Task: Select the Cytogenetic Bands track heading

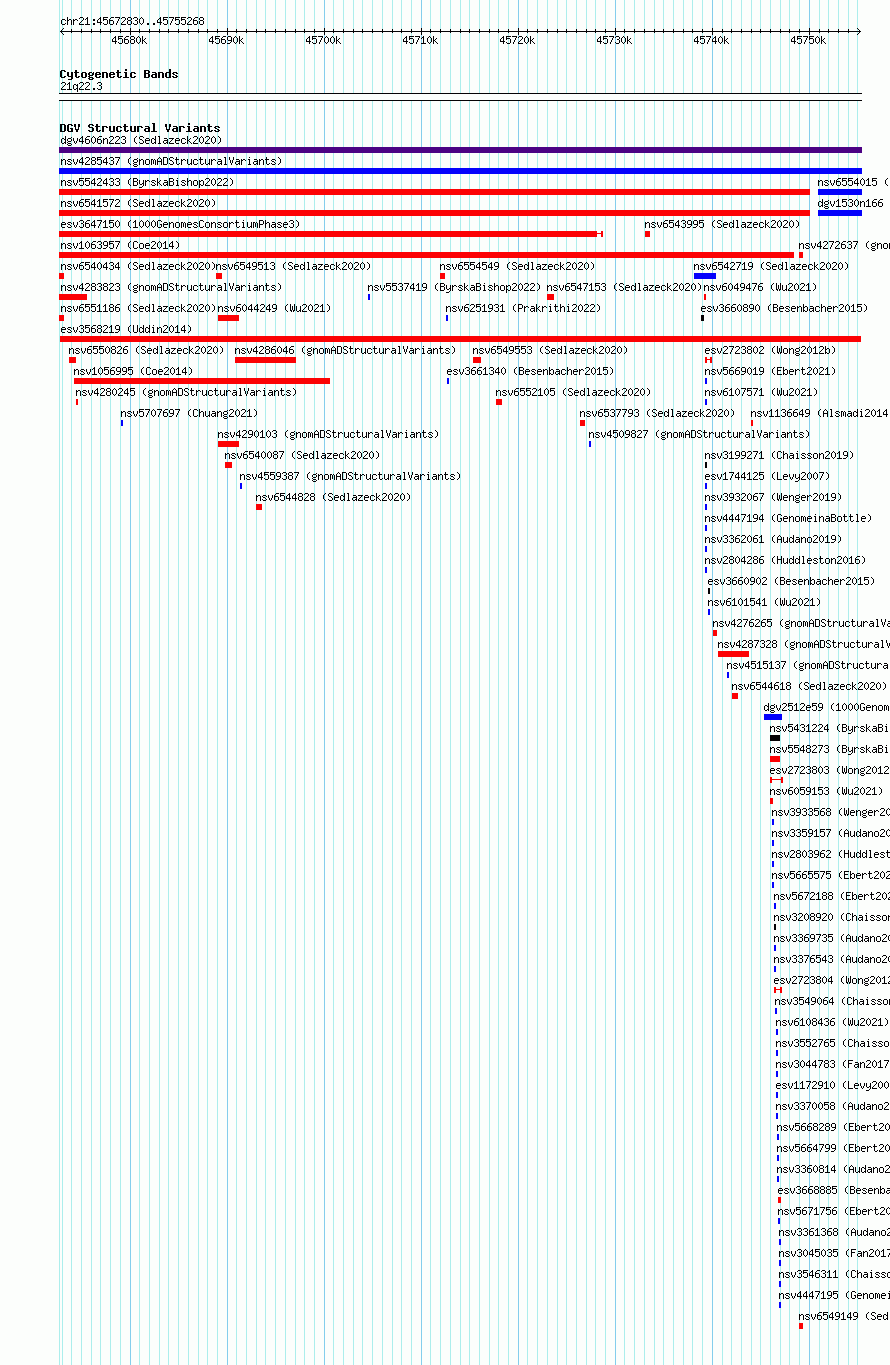Action: pos(119,74)
